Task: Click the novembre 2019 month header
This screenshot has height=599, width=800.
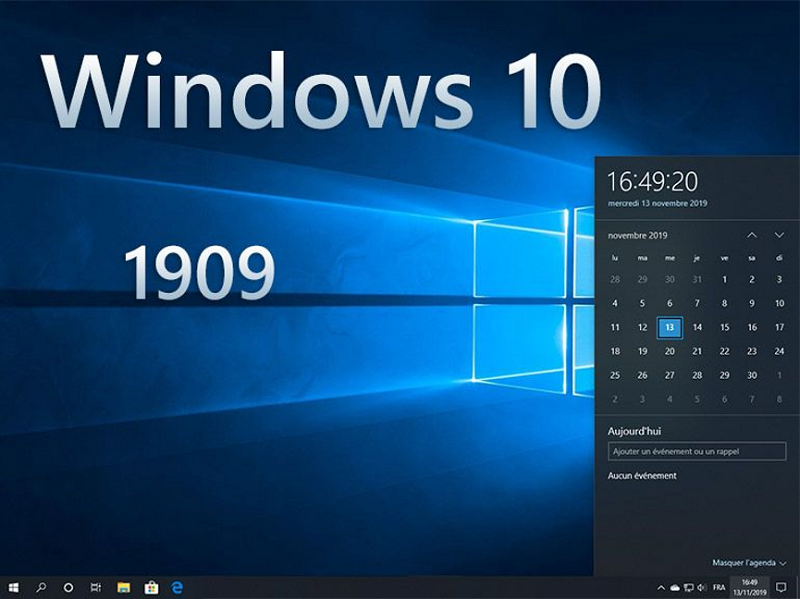Action: tap(638, 235)
